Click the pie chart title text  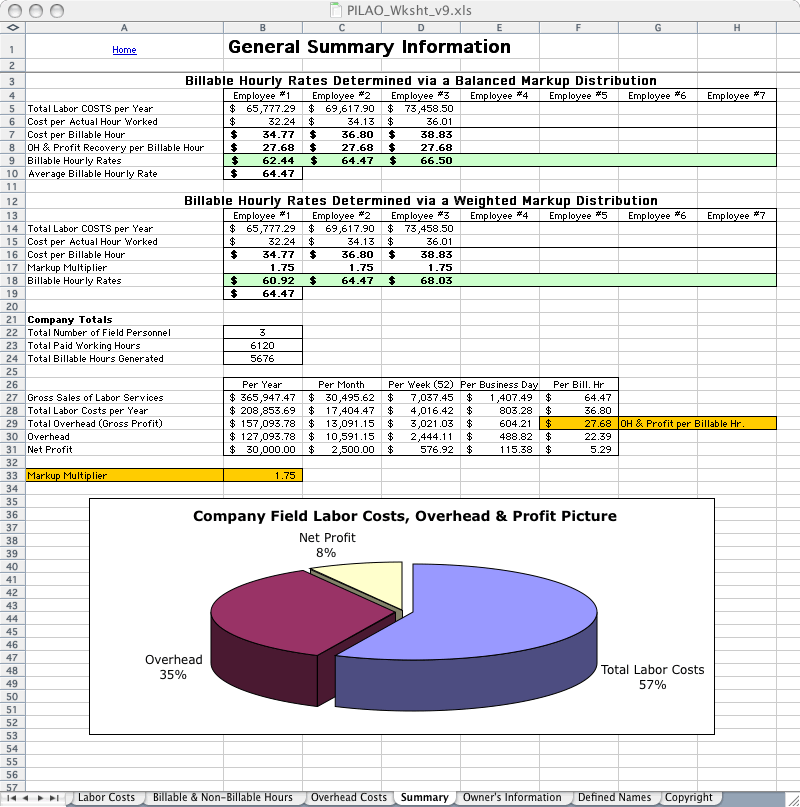point(405,516)
